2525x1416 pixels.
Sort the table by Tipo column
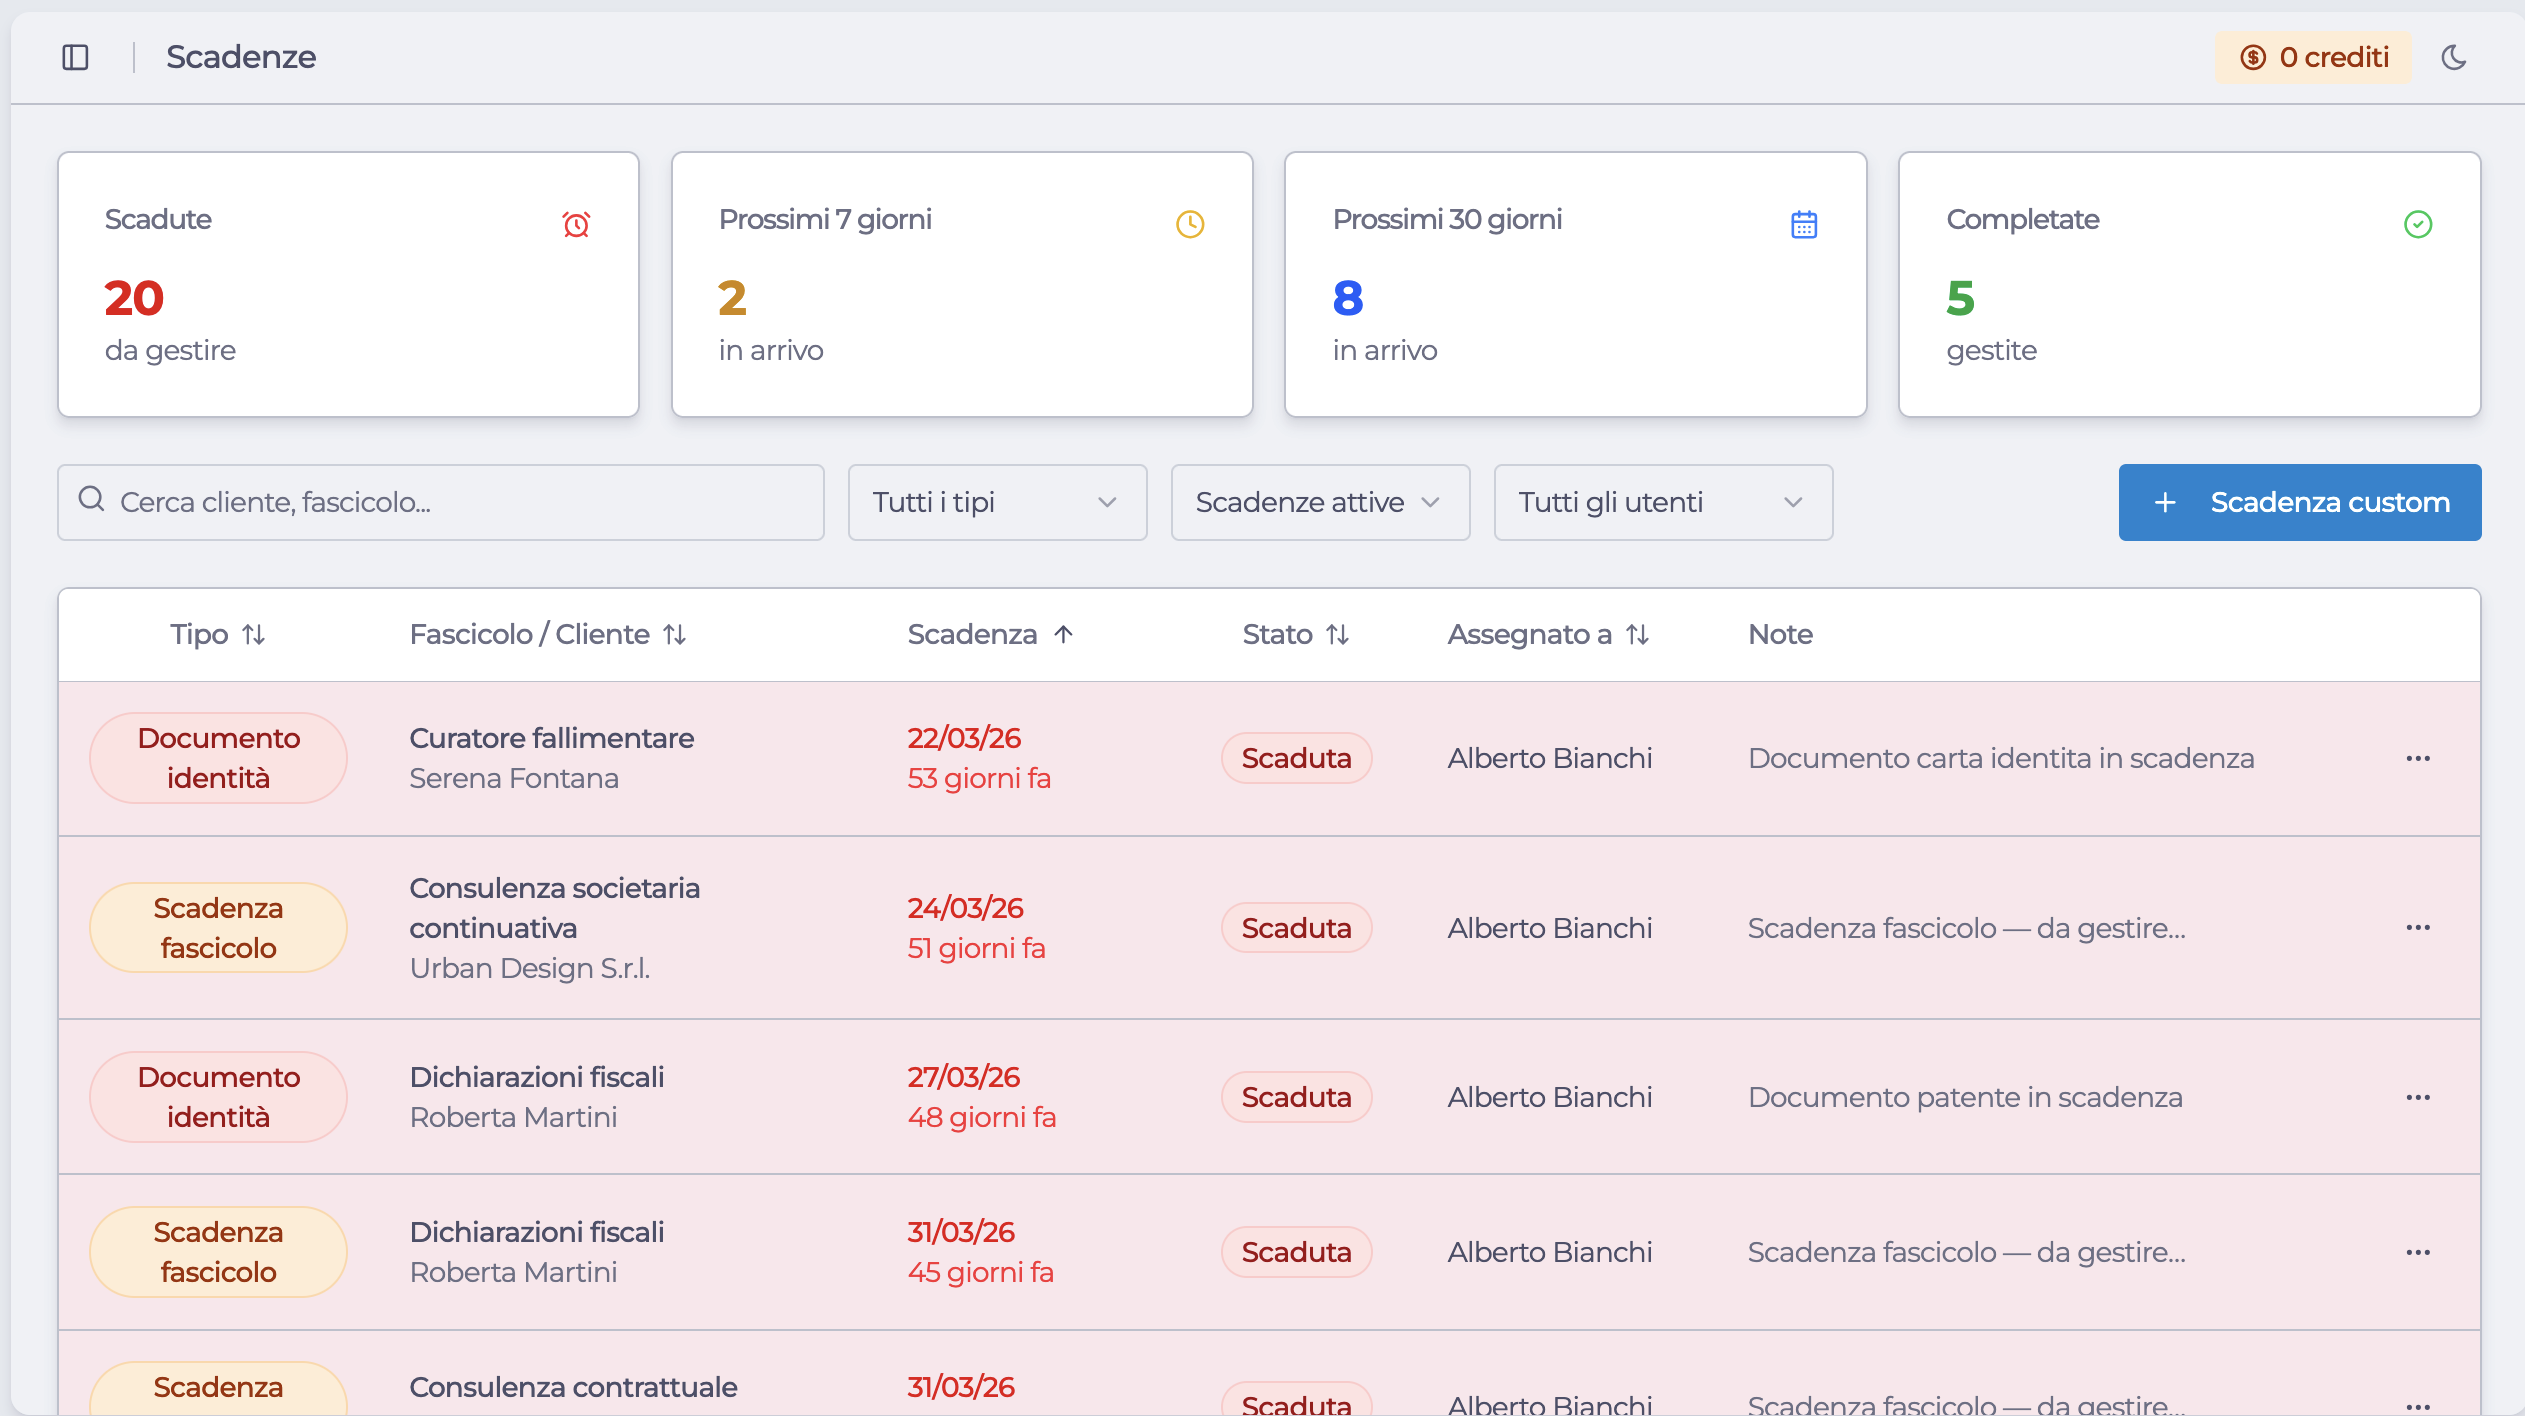tap(217, 634)
